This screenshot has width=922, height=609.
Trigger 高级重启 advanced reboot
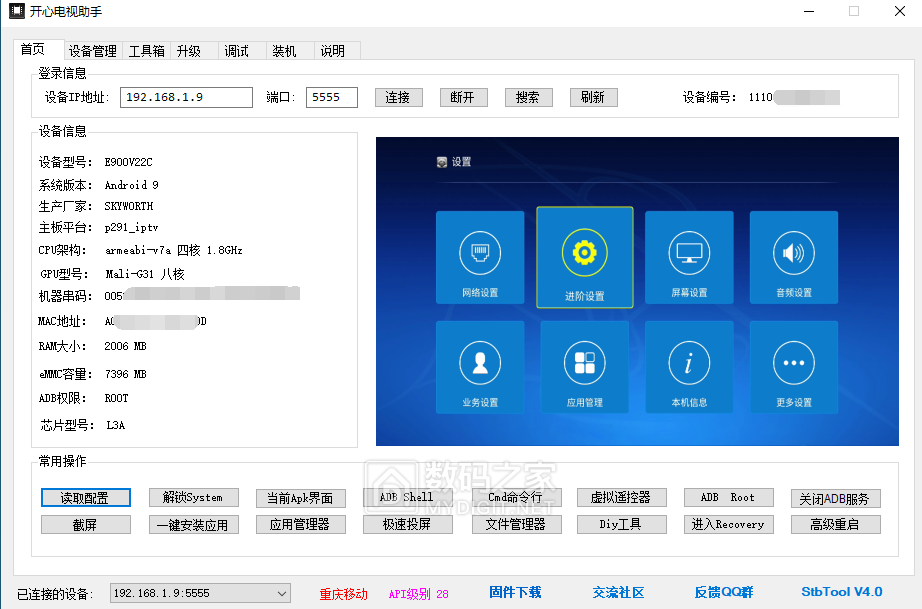pyautogui.click(x=835, y=524)
